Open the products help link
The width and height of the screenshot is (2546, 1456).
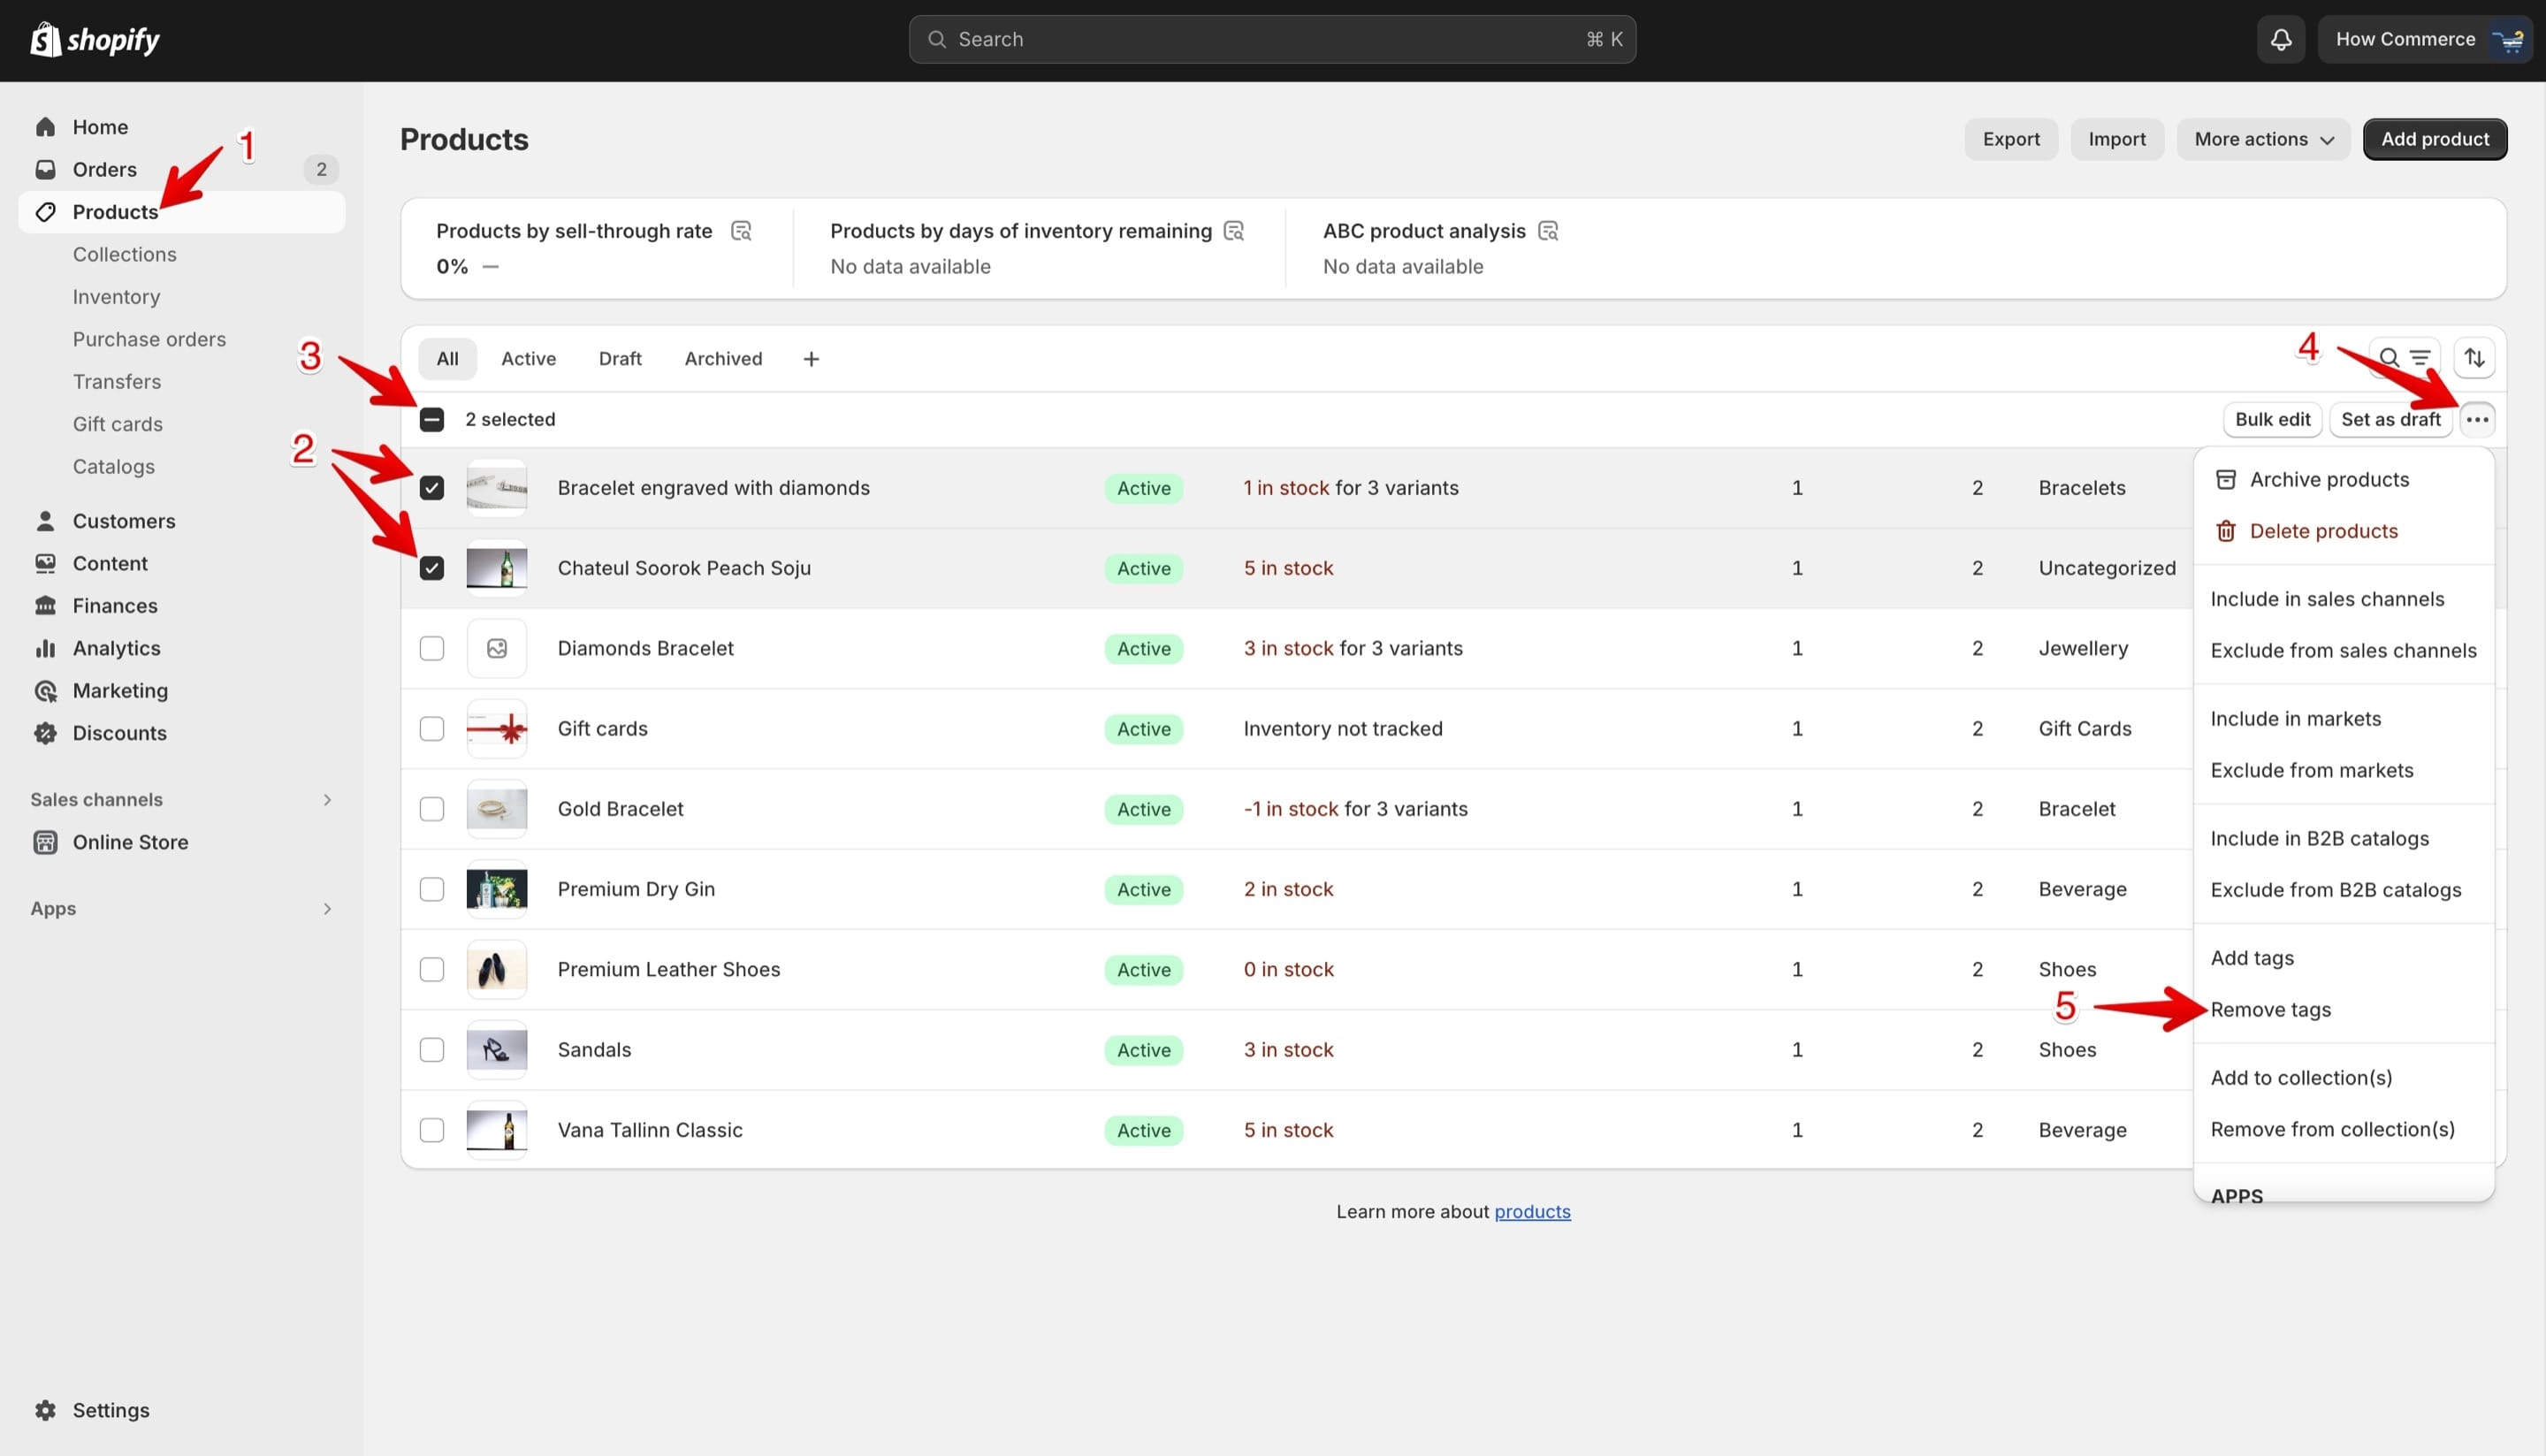(x=1532, y=1212)
